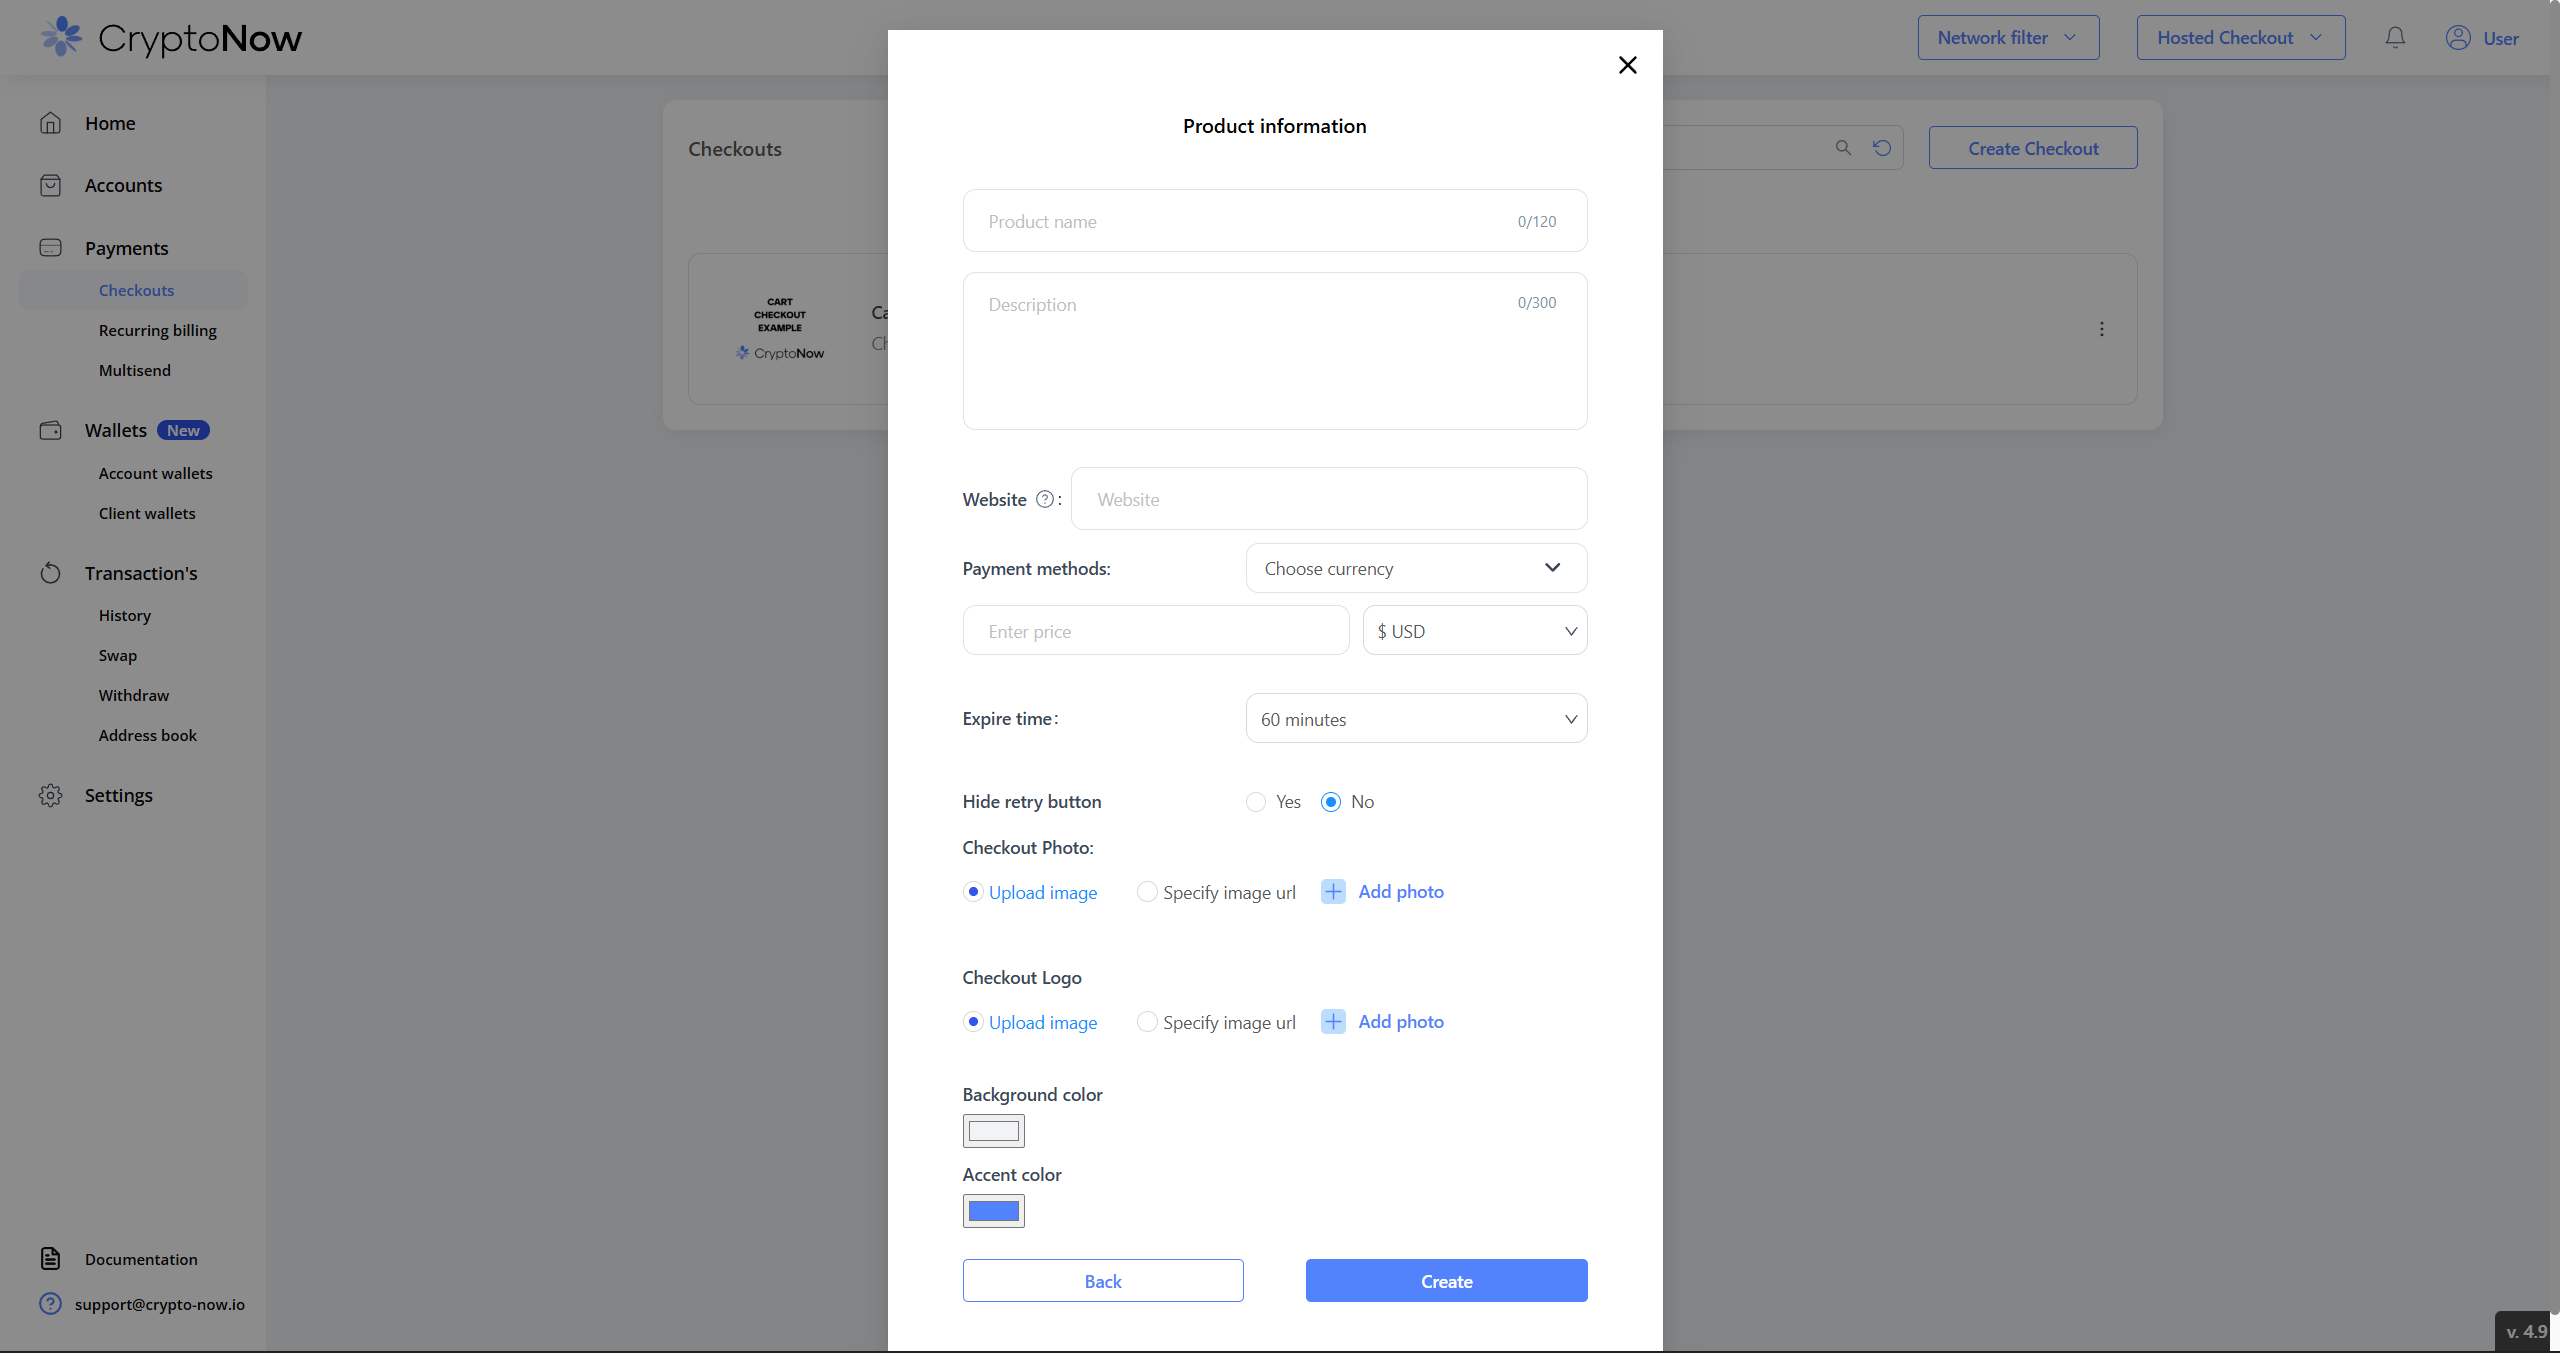Image resolution: width=2560 pixels, height=1353 pixels.
Task: Open the Choose currency dropdown
Action: (1416, 568)
